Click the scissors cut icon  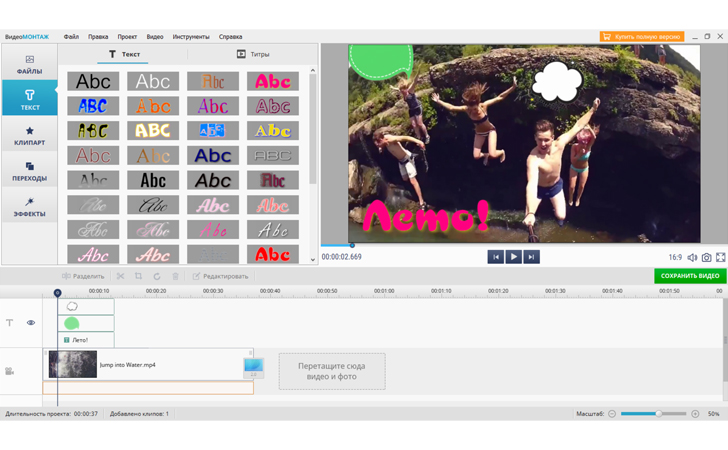120,276
